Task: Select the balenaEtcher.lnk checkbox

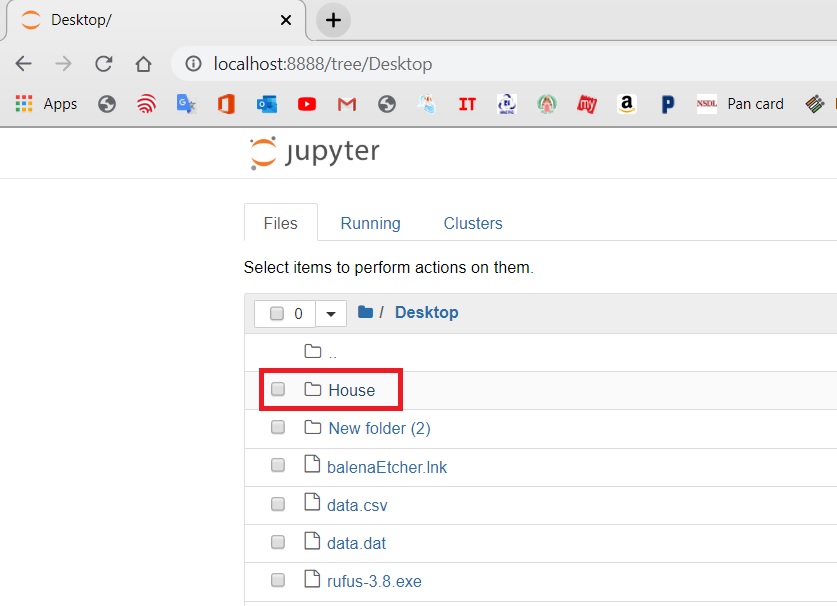Action: [x=278, y=466]
